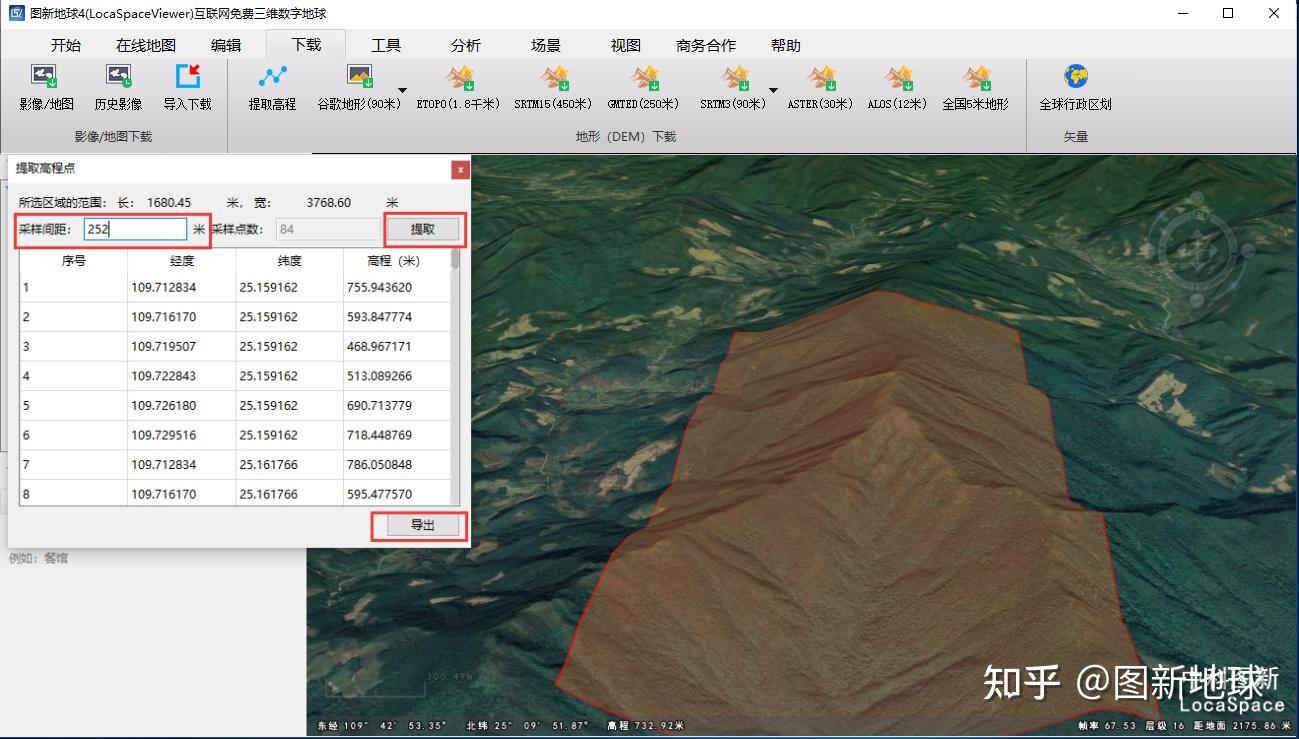Open the 帮助 tab
Image resolution: width=1299 pixels, height=739 pixels.
(786, 45)
